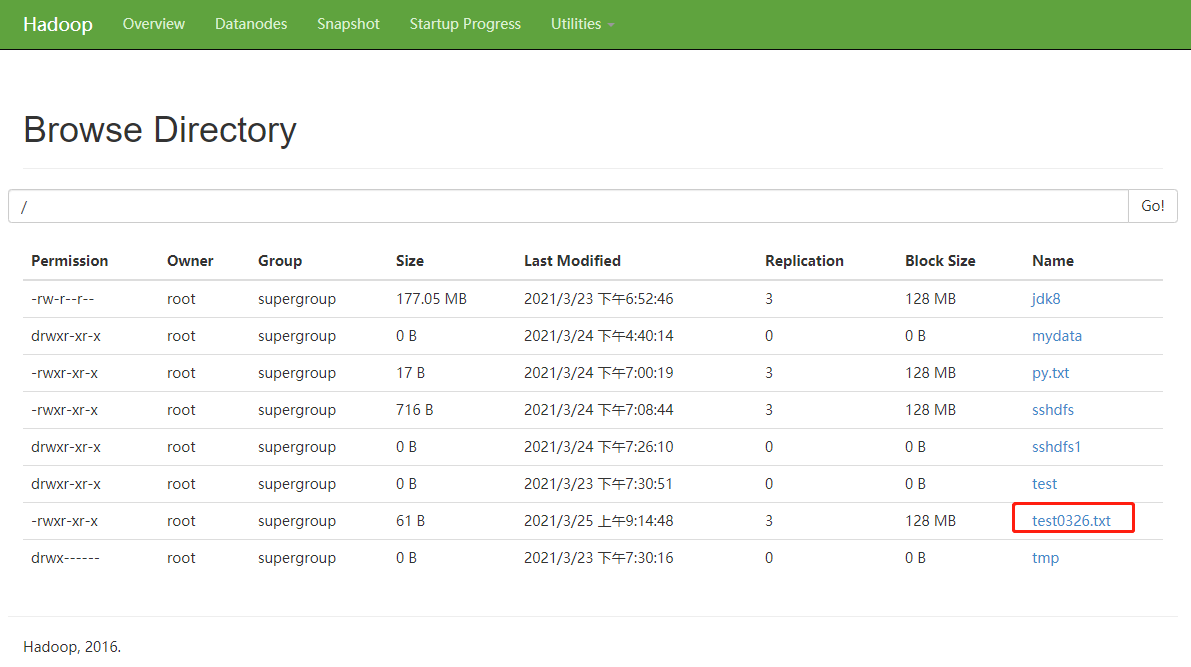Viewport: 1191px width, 667px height.
Task: Open the Utilities dropdown menu
Action: [582, 24]
